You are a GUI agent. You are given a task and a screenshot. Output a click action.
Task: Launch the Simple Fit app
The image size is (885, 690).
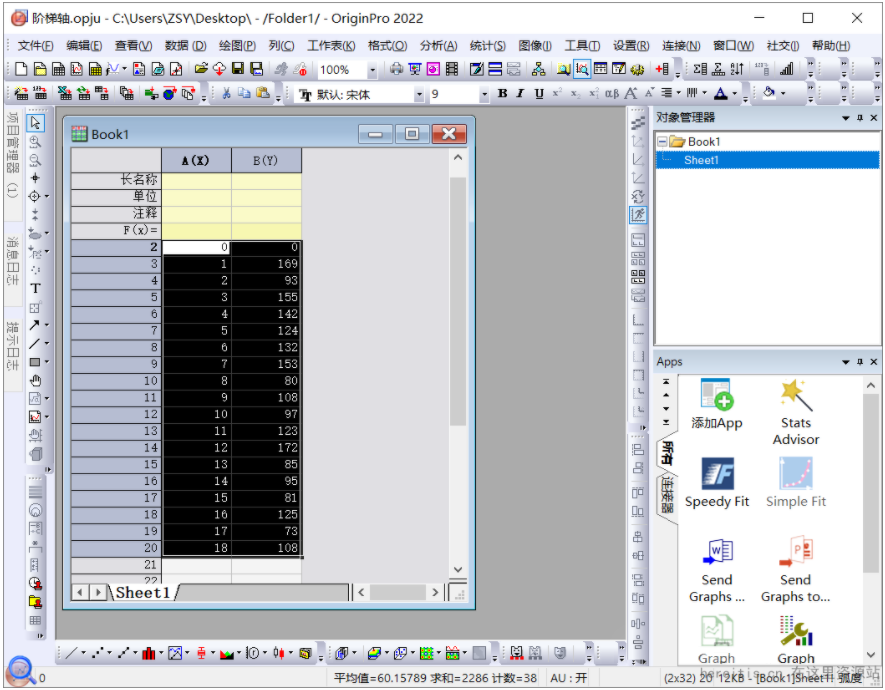[x=796, y=482]
